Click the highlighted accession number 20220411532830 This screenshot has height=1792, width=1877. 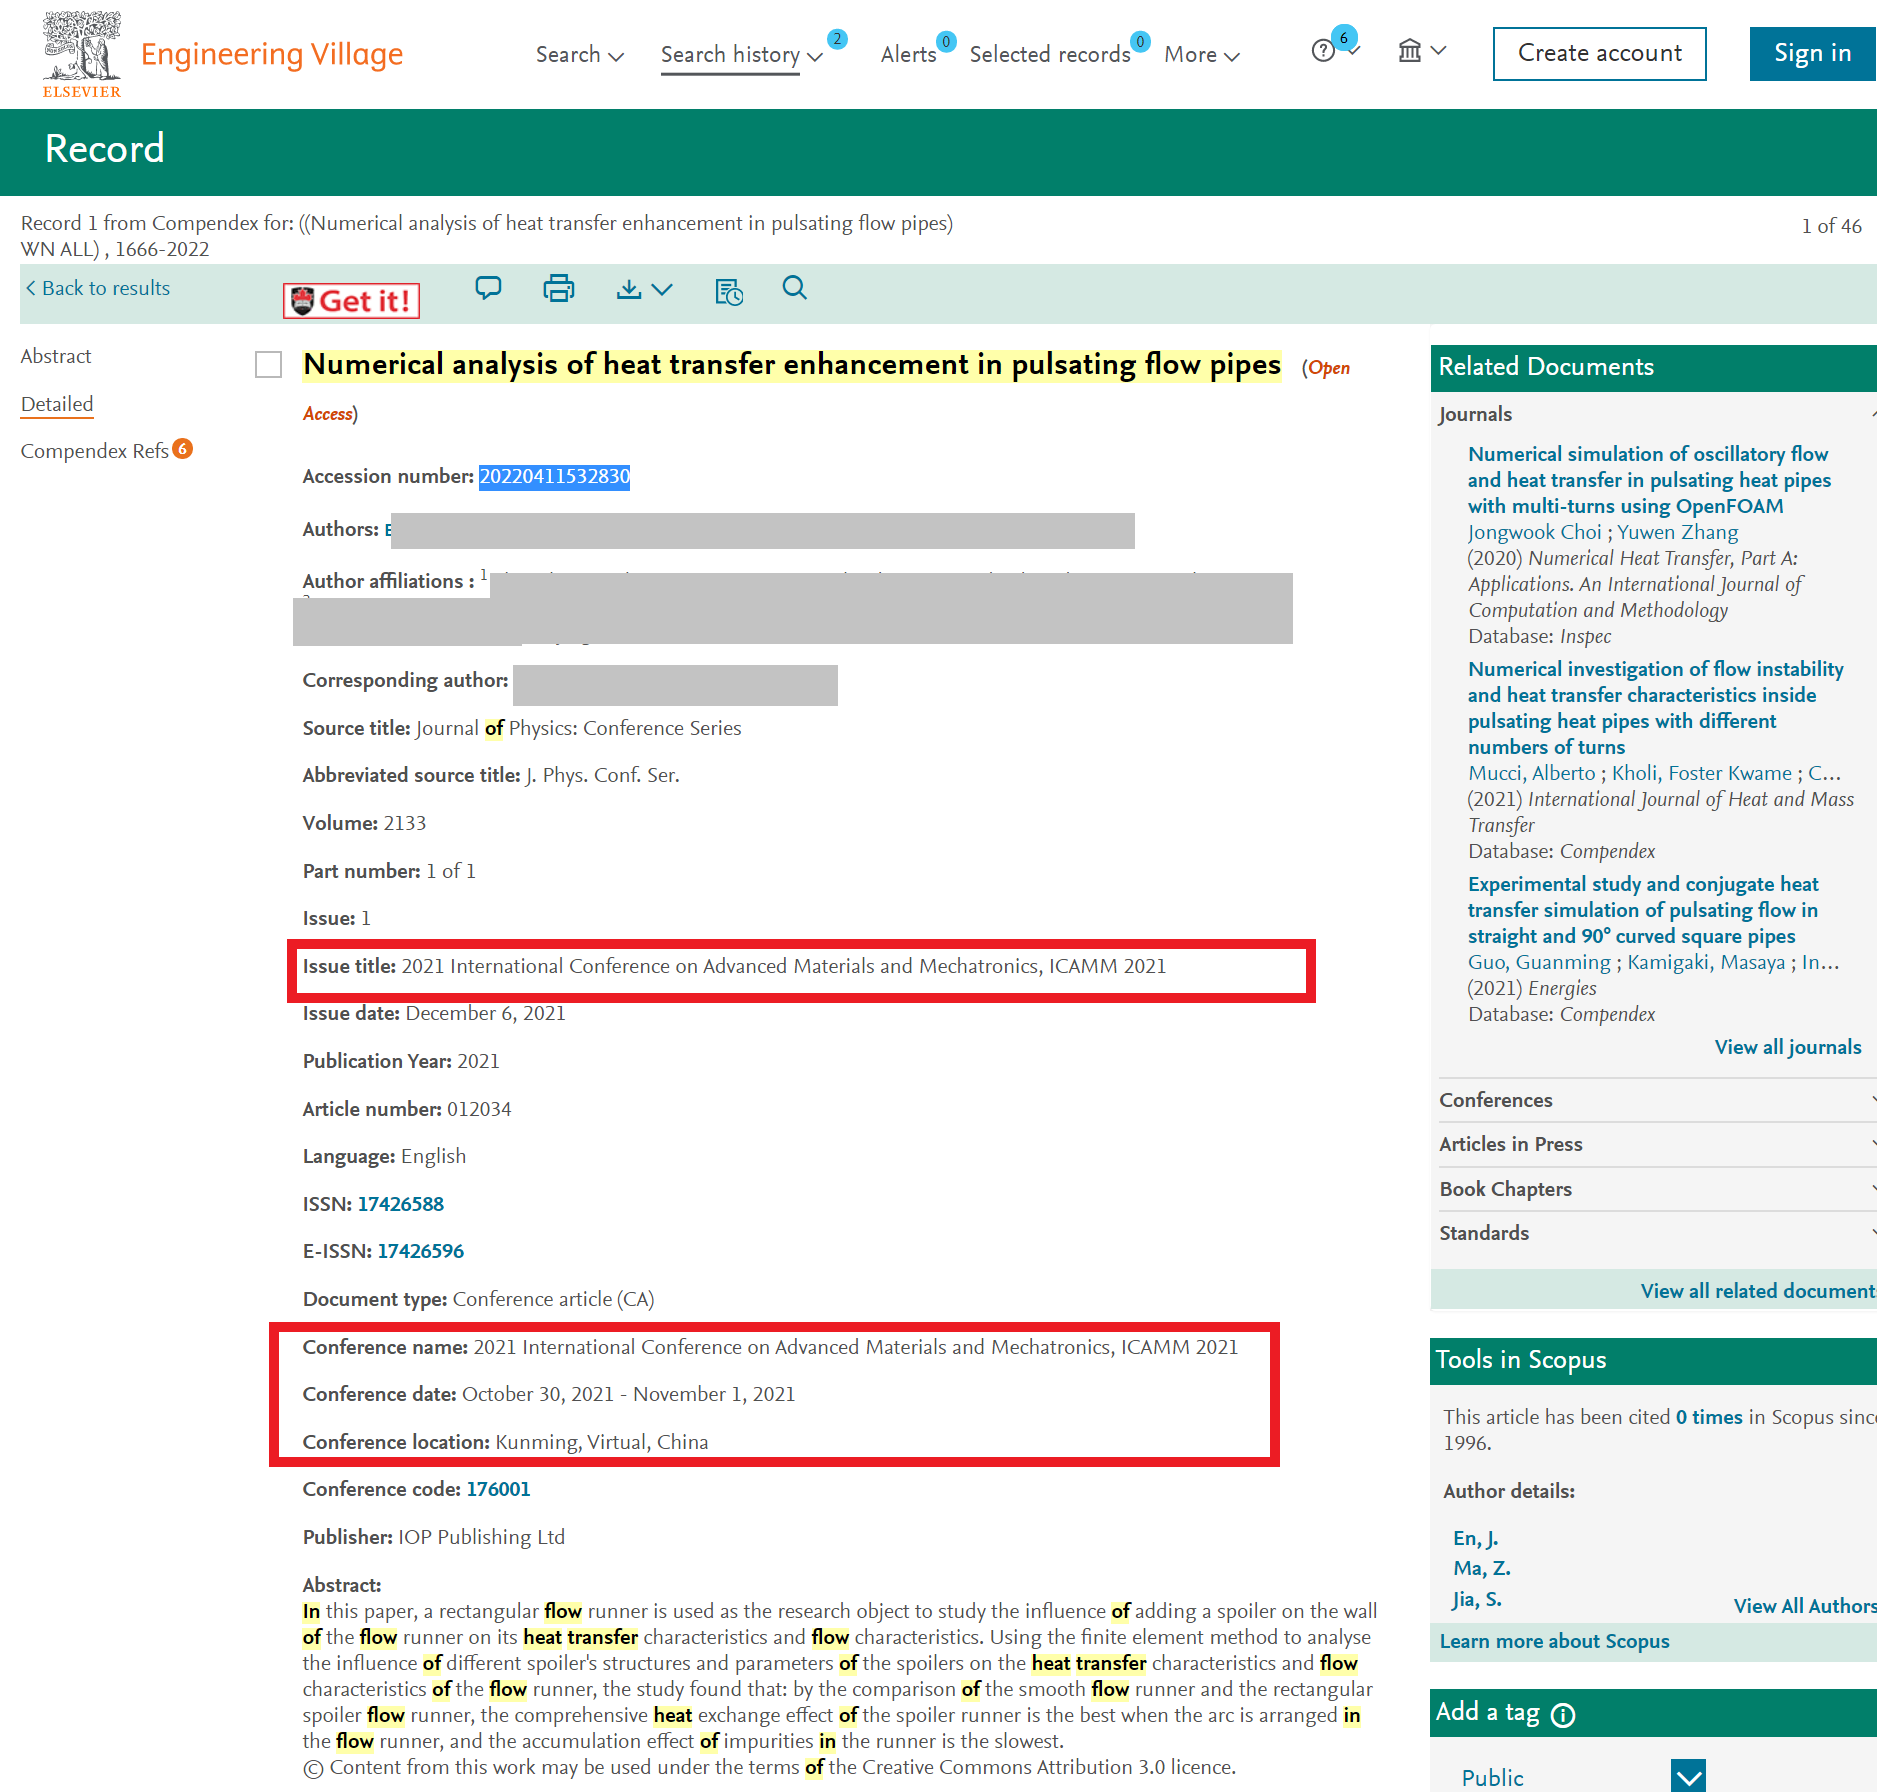coord(554,476)
